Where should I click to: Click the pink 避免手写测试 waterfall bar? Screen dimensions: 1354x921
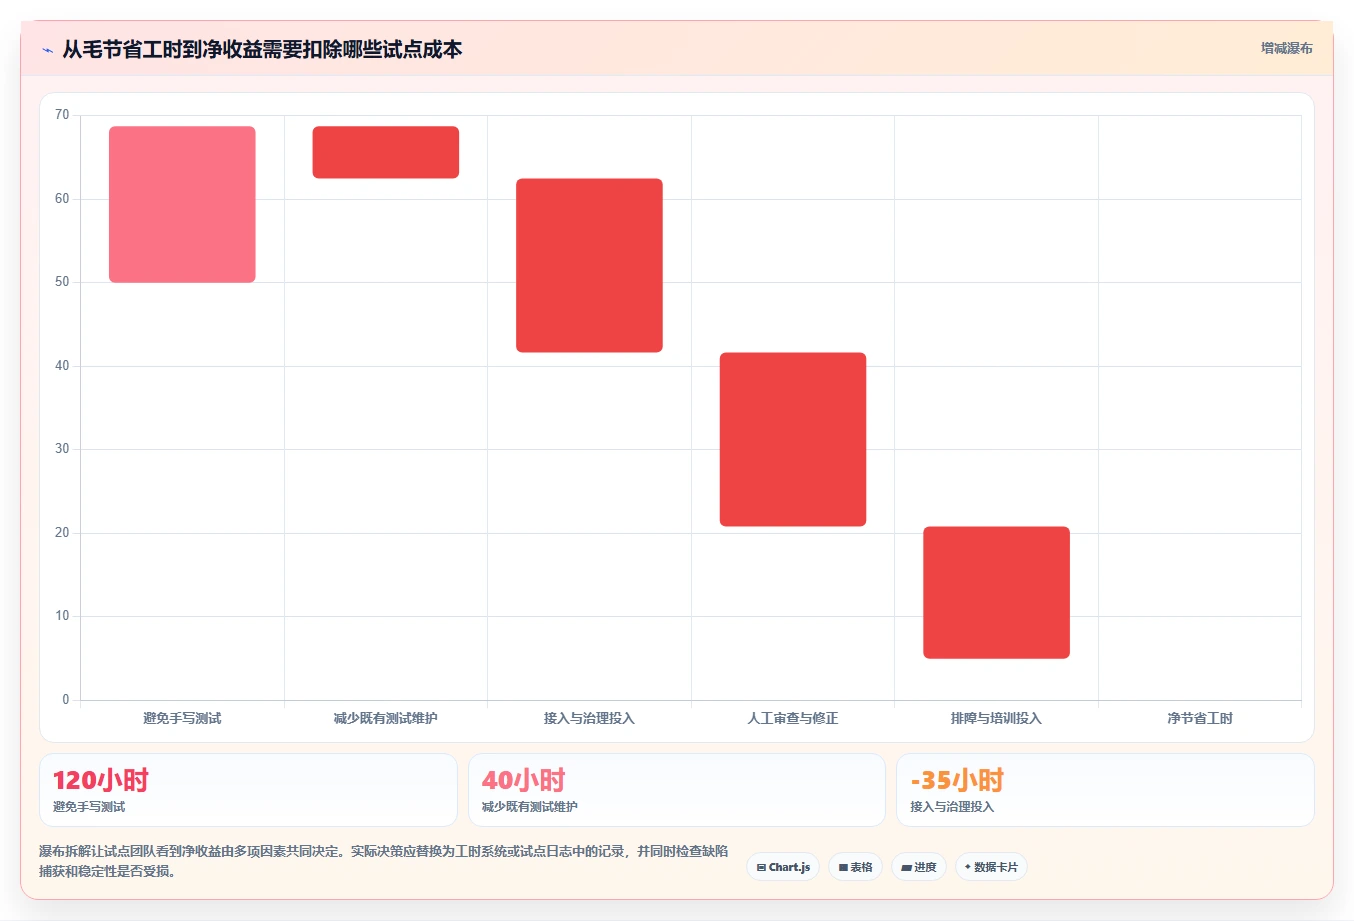point(182,204)
